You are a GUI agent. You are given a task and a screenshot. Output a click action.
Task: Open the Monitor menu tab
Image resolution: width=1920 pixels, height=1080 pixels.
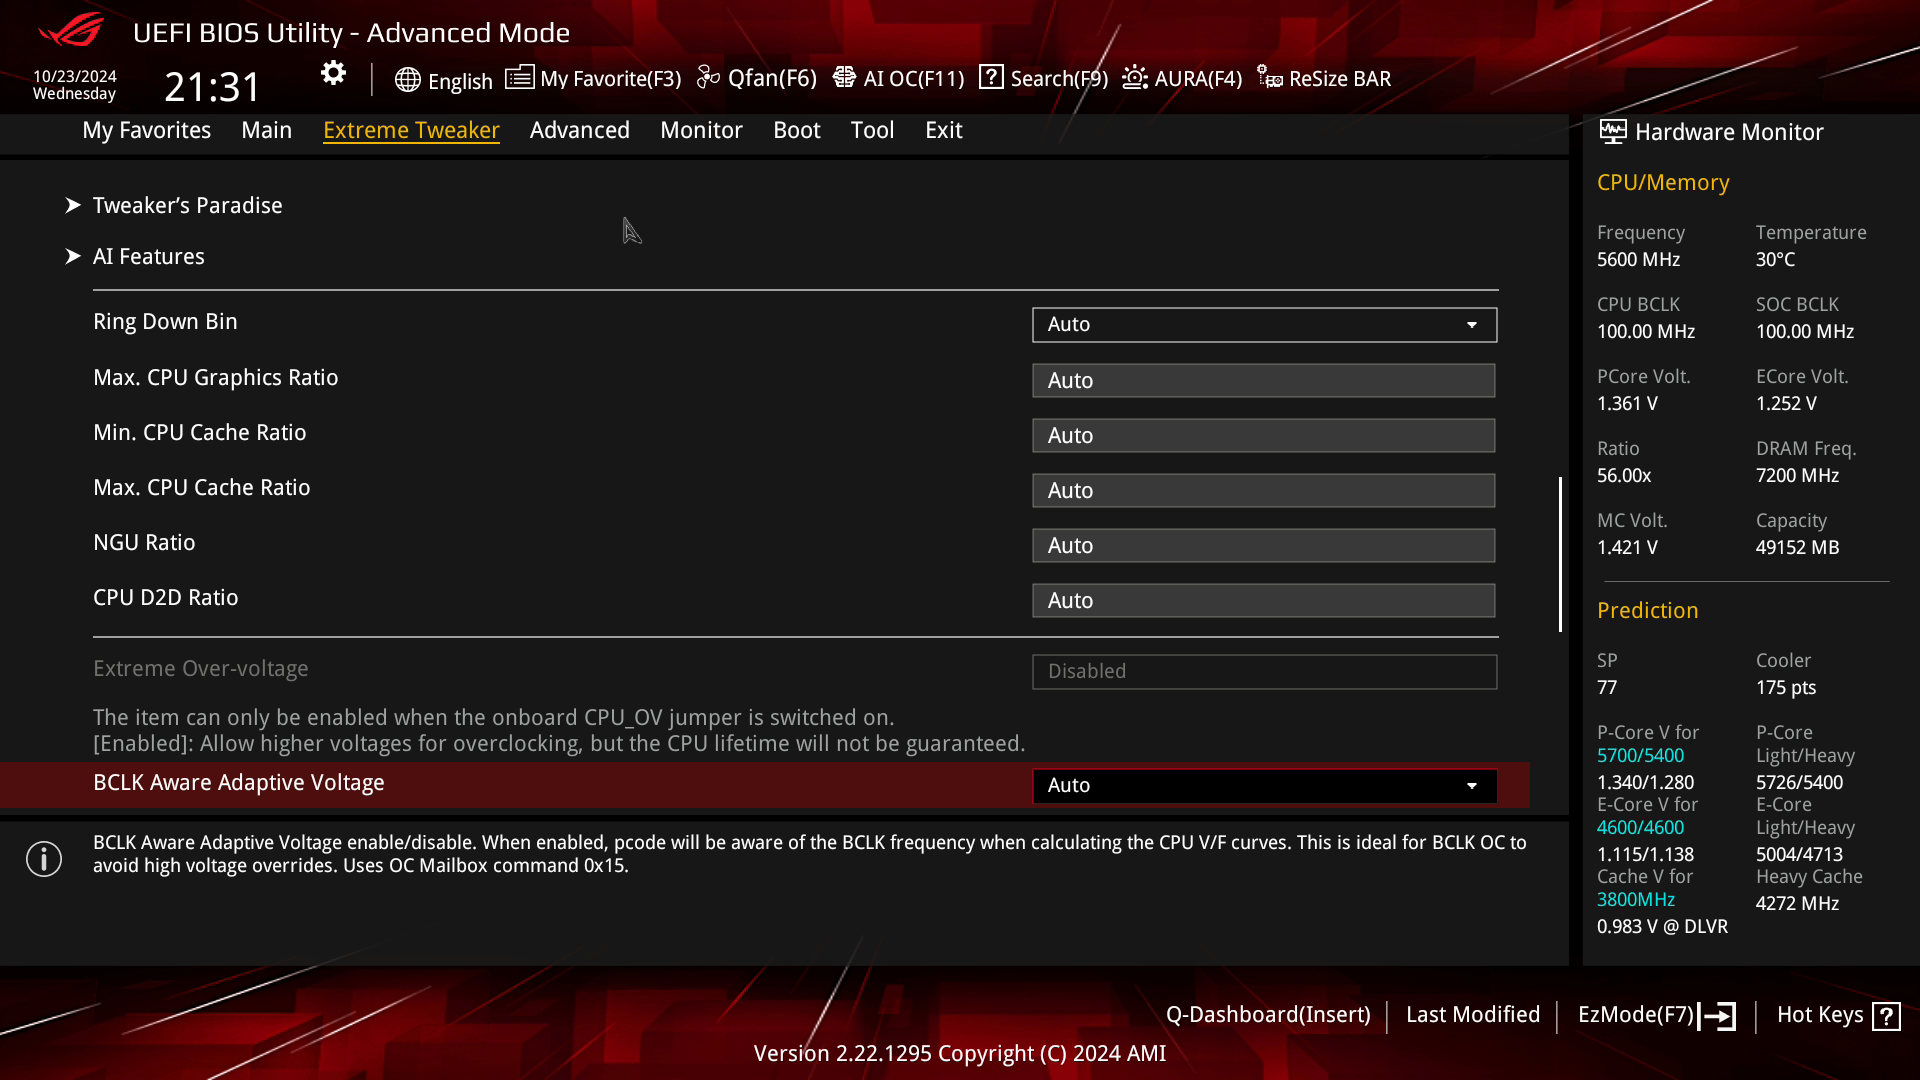701,130
